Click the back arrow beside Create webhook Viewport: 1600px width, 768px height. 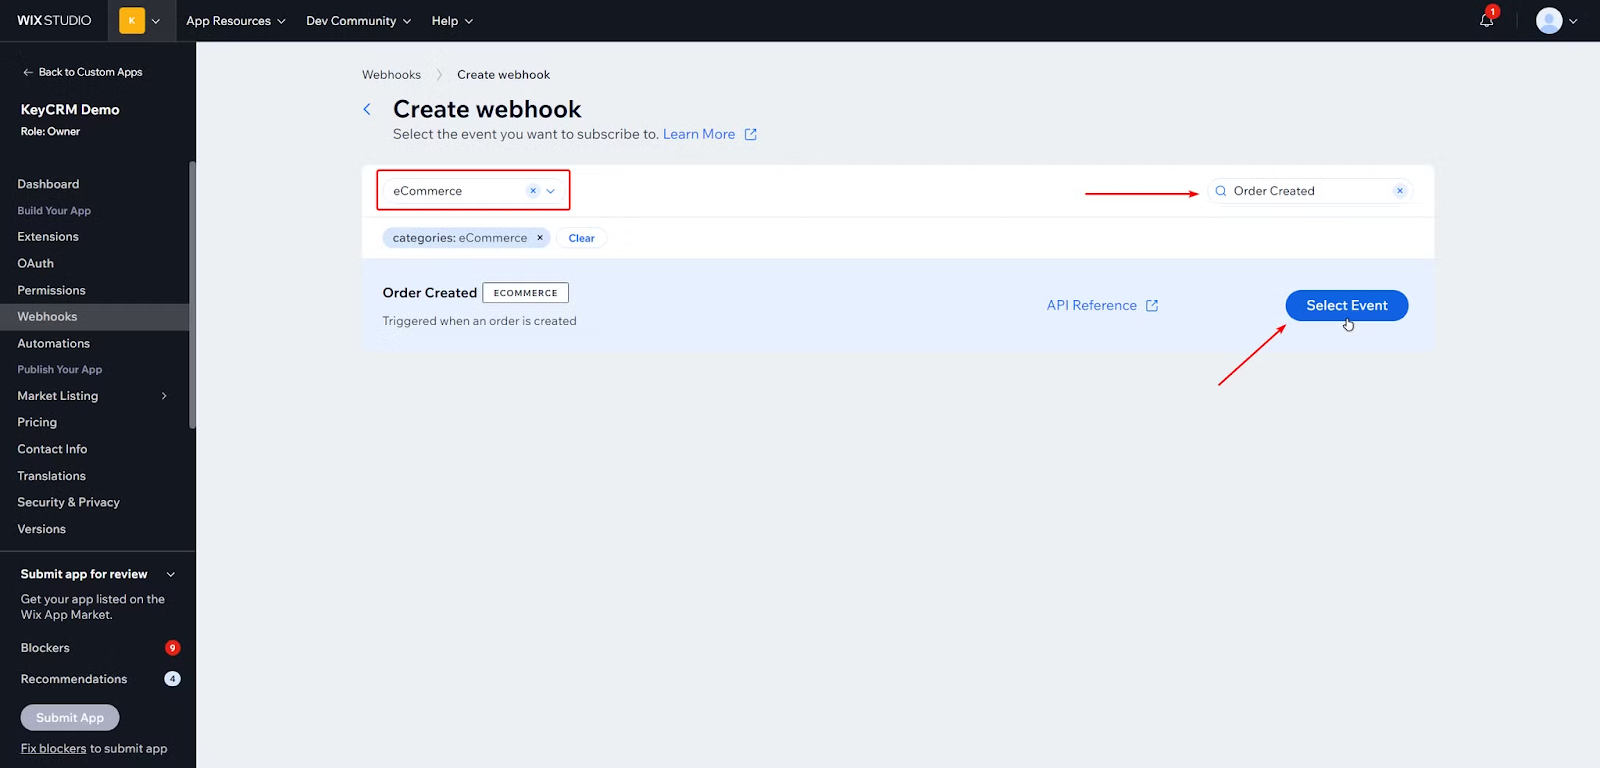coord(367,109)
